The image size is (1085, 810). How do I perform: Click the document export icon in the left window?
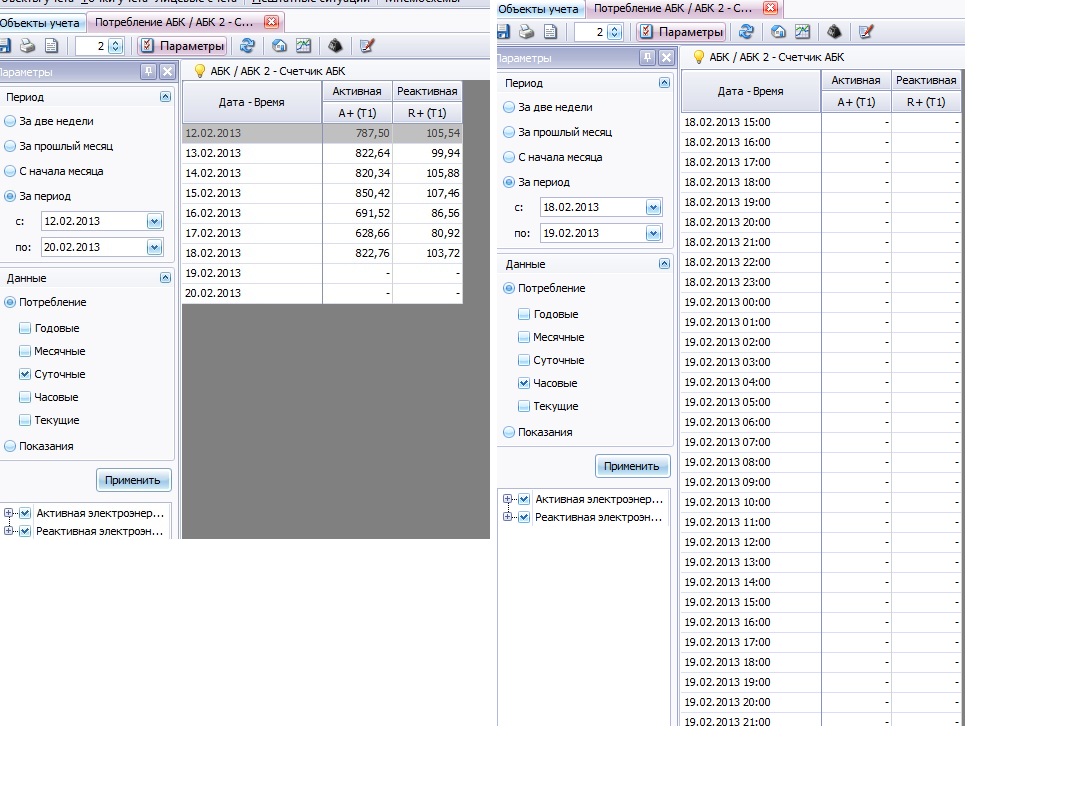(51, 46)
